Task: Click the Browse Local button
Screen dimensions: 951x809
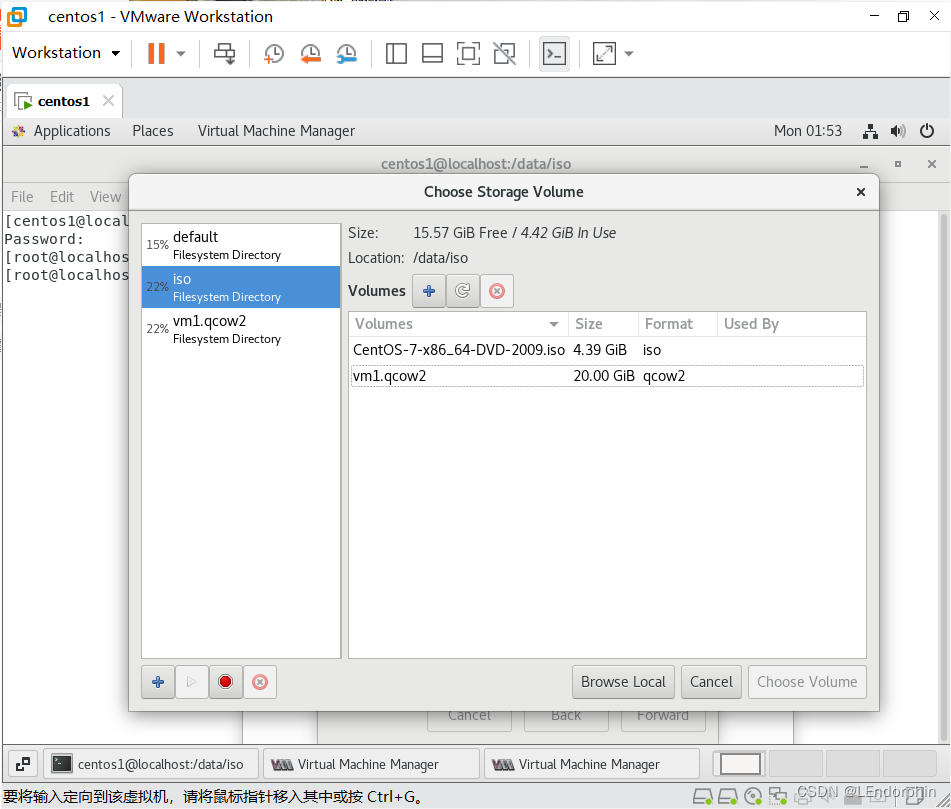Action: 623,682
